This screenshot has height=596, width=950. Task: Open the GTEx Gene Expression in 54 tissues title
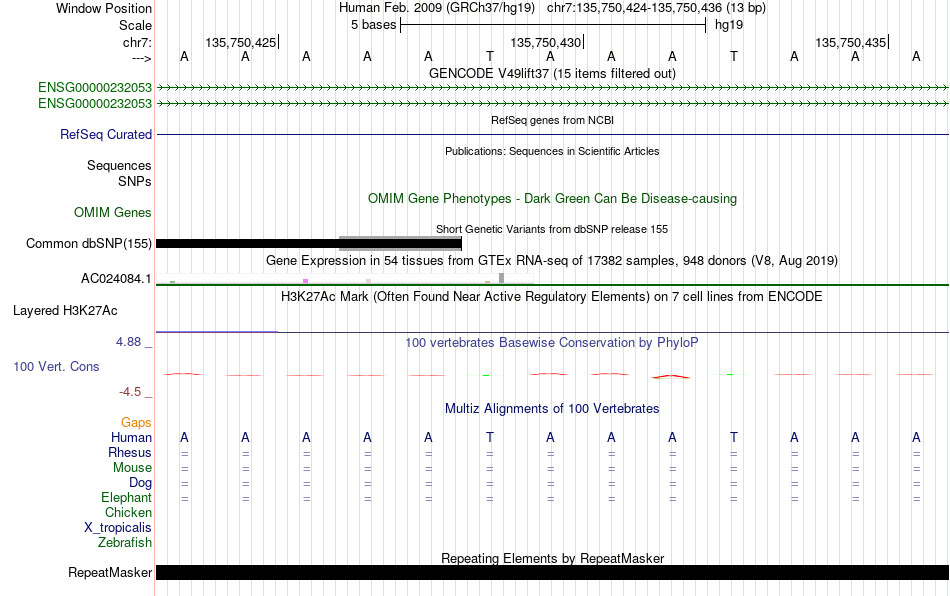[x=552, y=260]
